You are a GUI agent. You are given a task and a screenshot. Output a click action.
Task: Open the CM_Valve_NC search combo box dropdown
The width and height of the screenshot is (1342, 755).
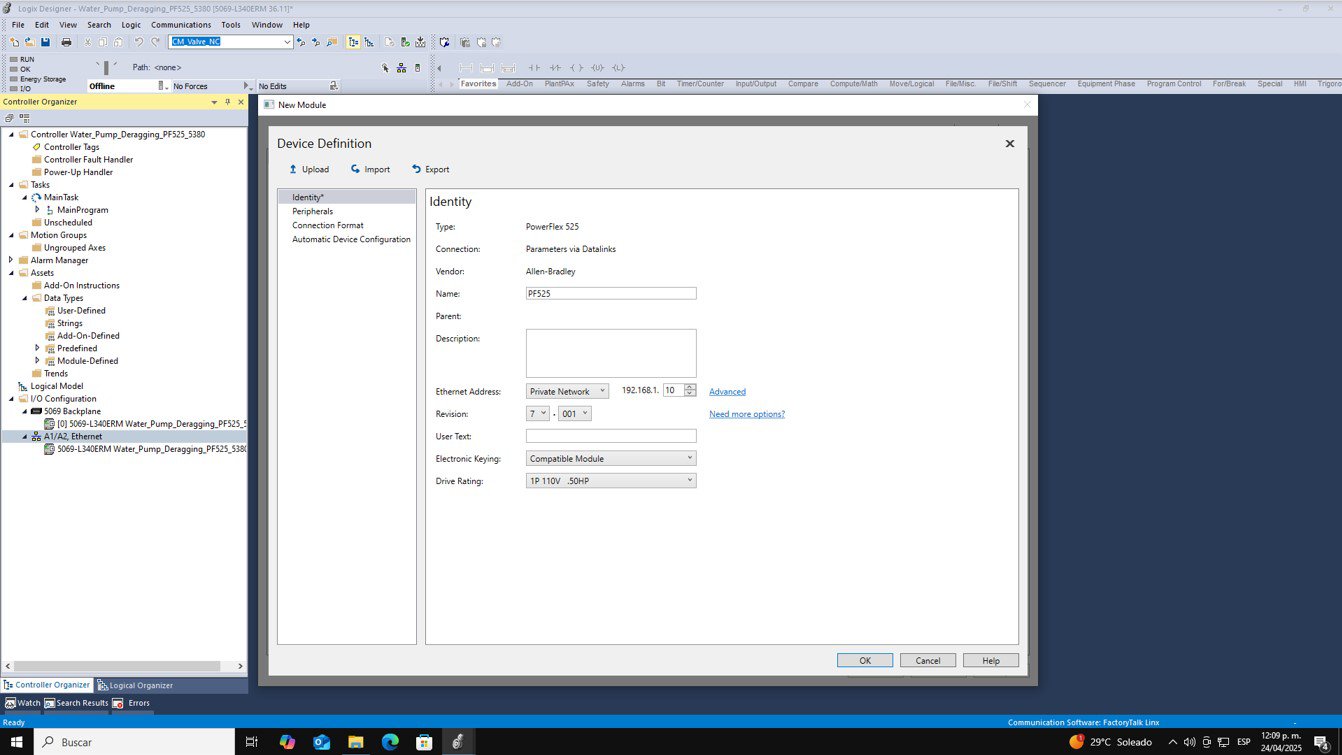[287, 42]
